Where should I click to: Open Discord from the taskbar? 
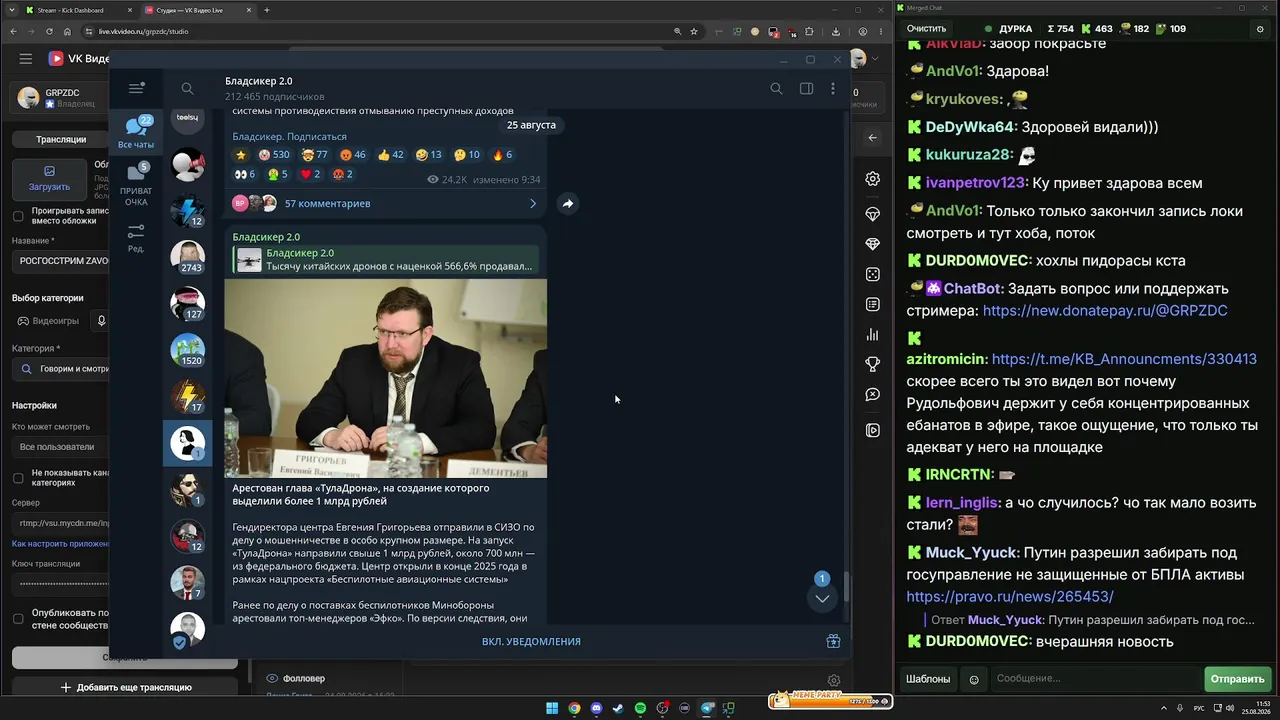click(x=596, y=708)
